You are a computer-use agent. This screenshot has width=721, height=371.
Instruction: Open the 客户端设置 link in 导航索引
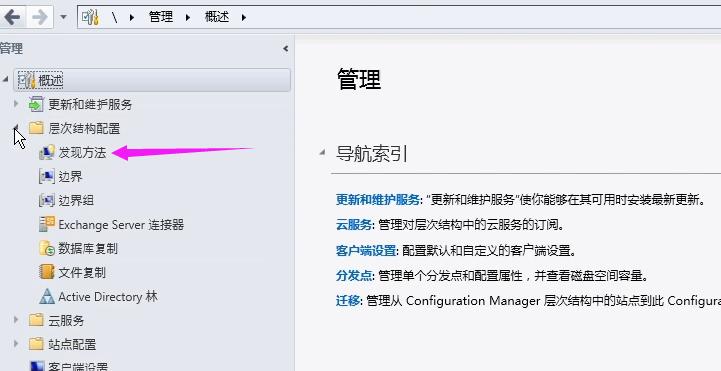366,251
